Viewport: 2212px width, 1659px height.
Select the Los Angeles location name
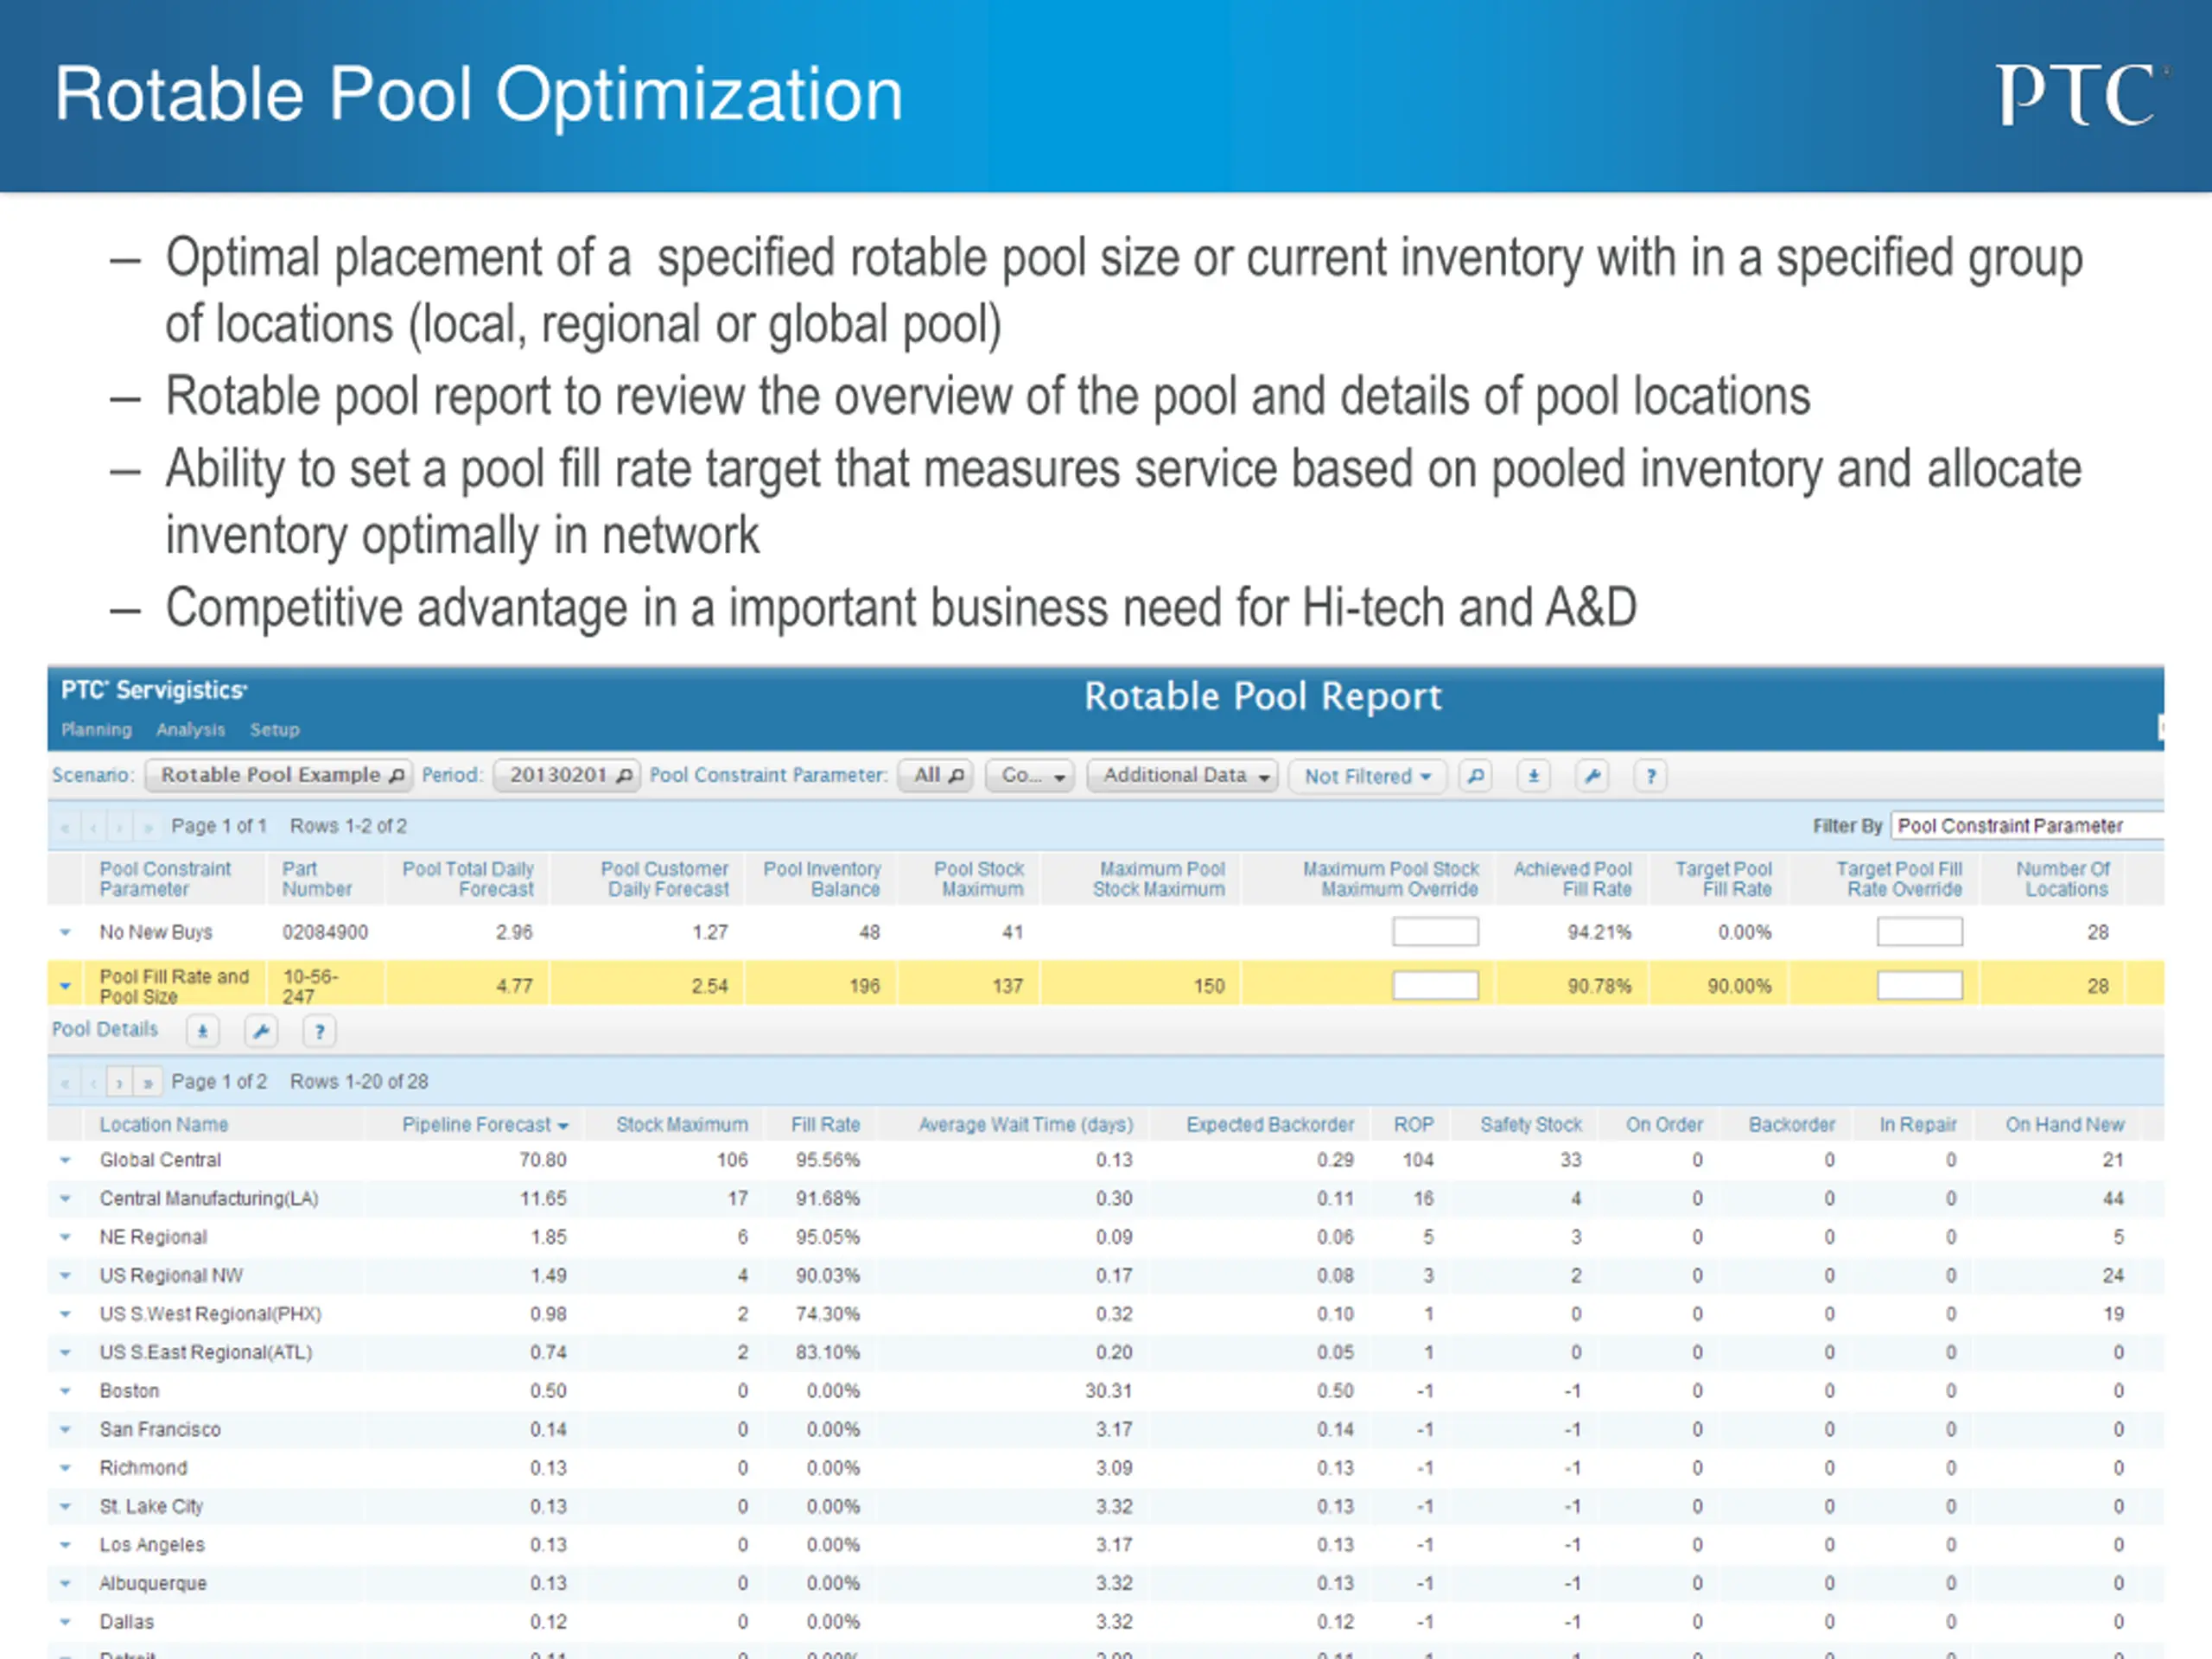152,1545
